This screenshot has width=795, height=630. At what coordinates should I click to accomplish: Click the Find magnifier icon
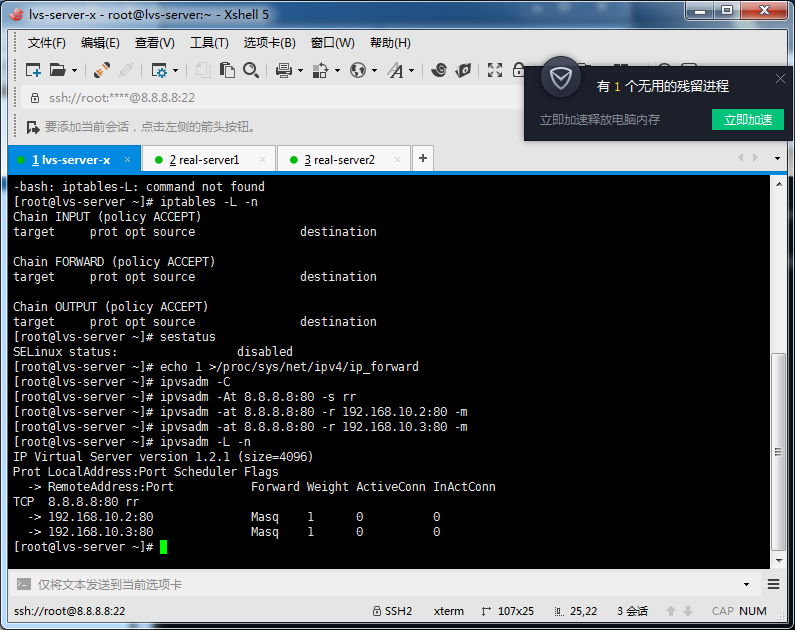click(251, 70)
